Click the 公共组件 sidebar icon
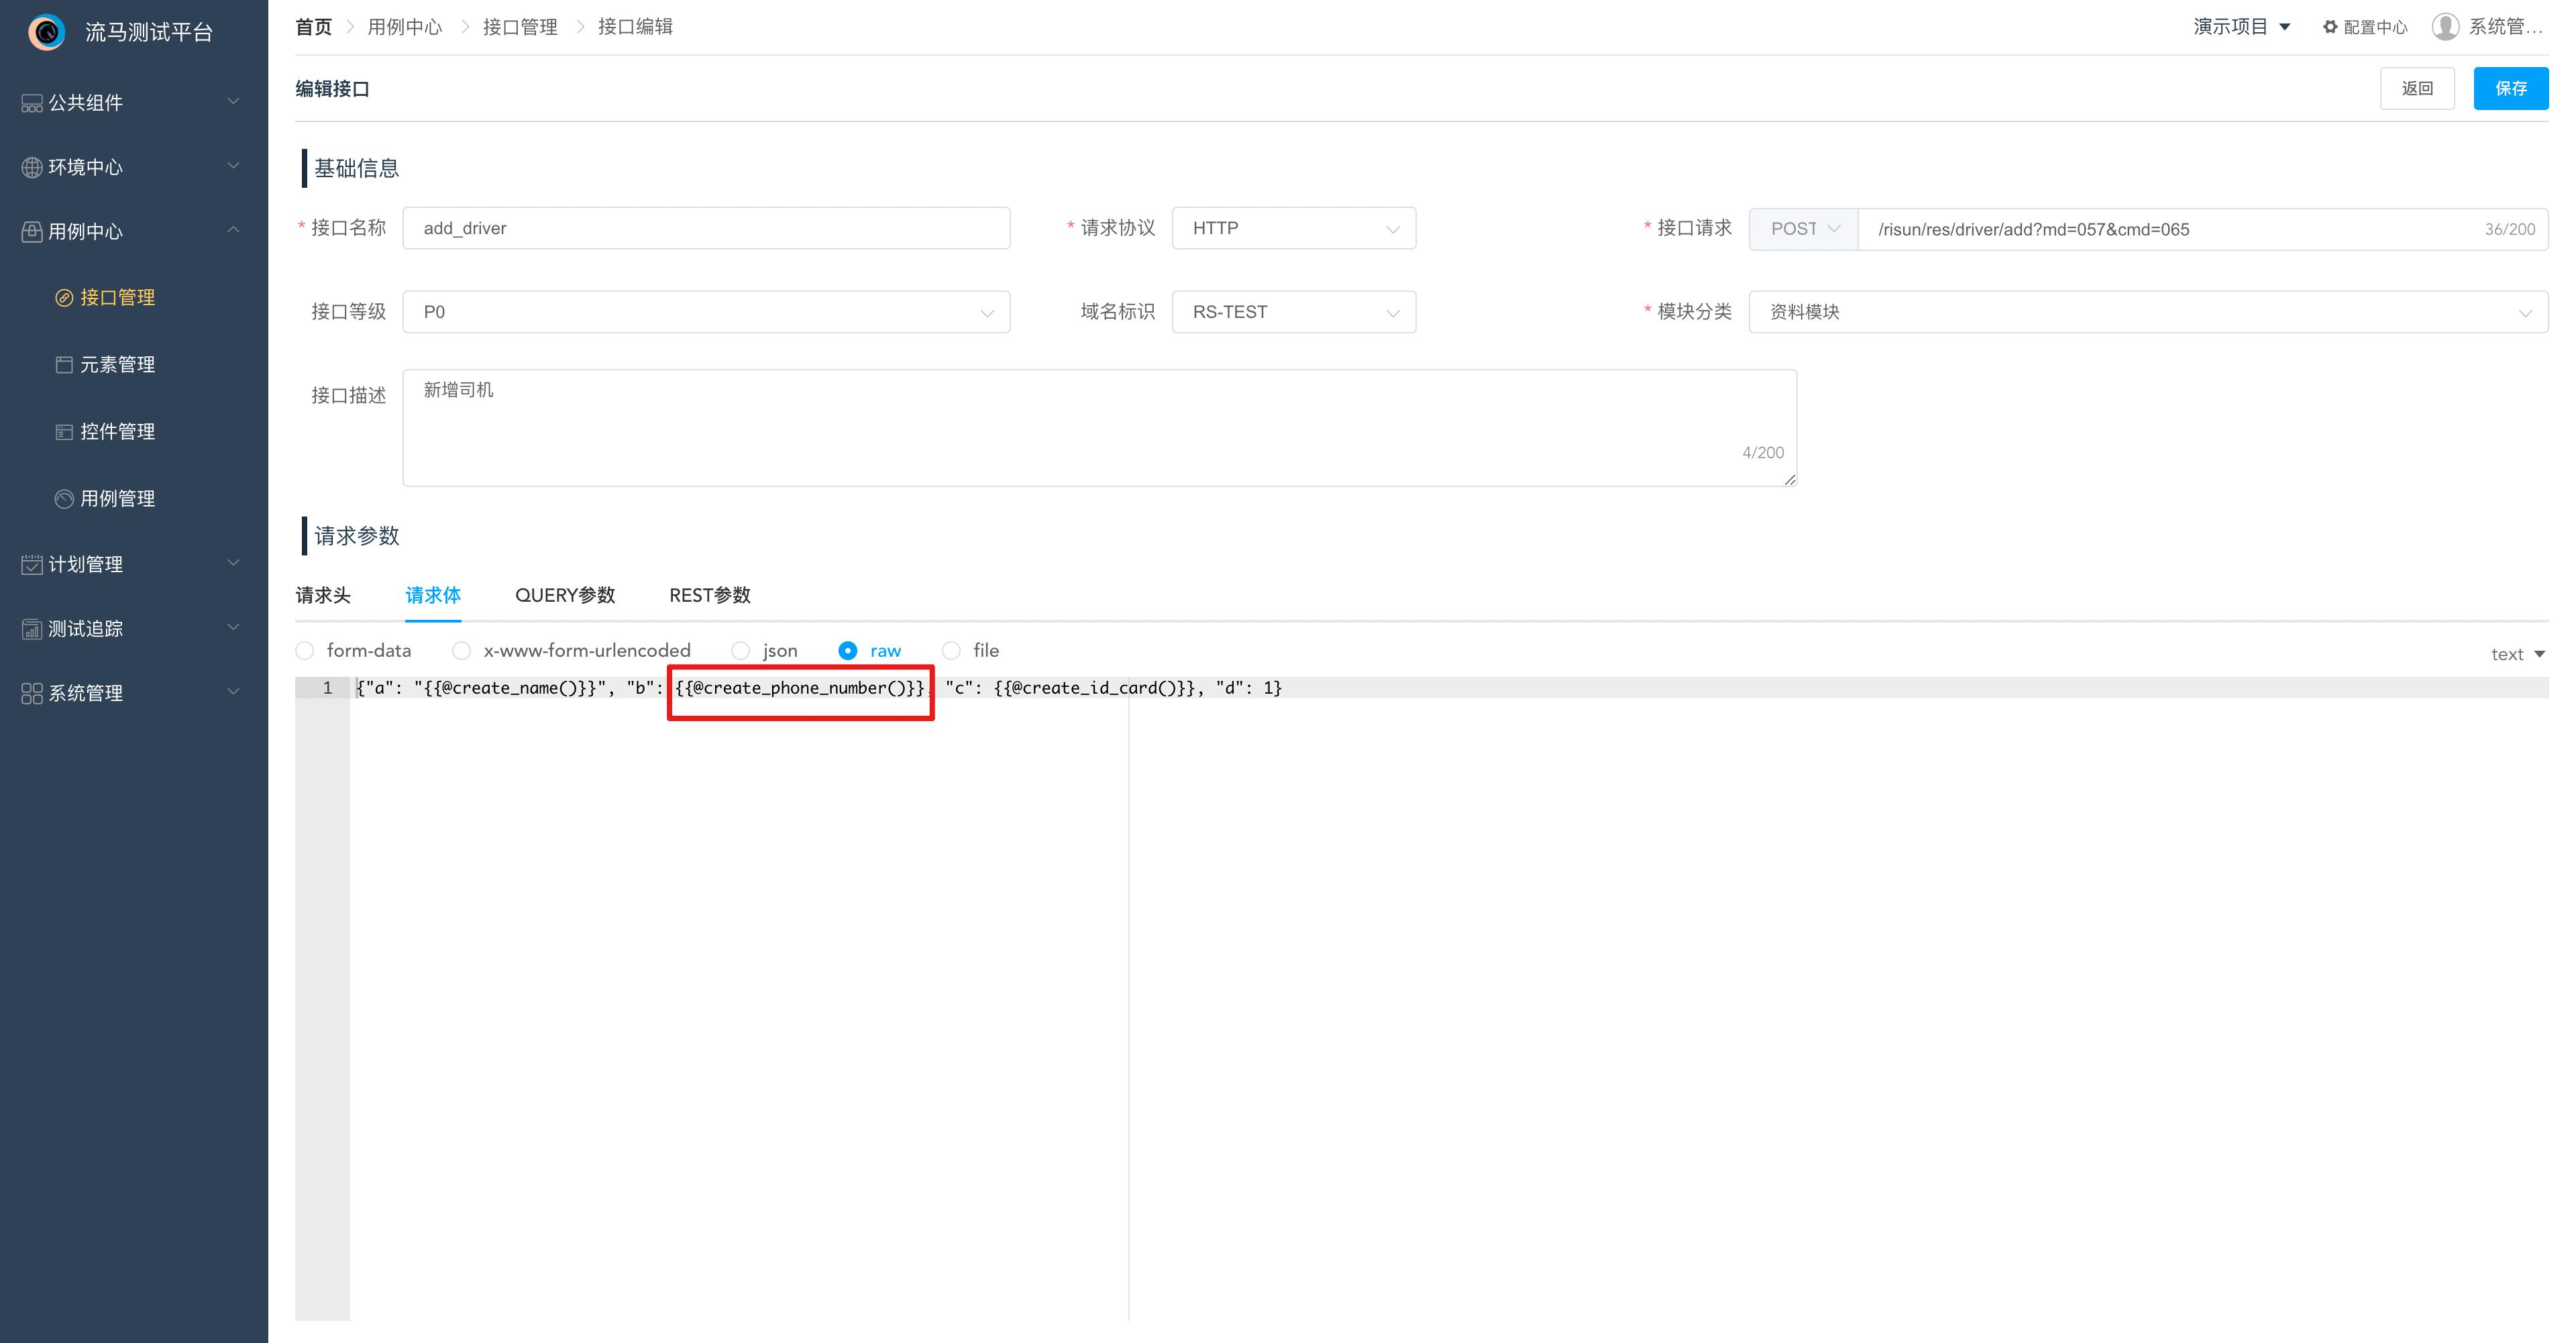The image size is (2576, 1343). pos(32,103)
